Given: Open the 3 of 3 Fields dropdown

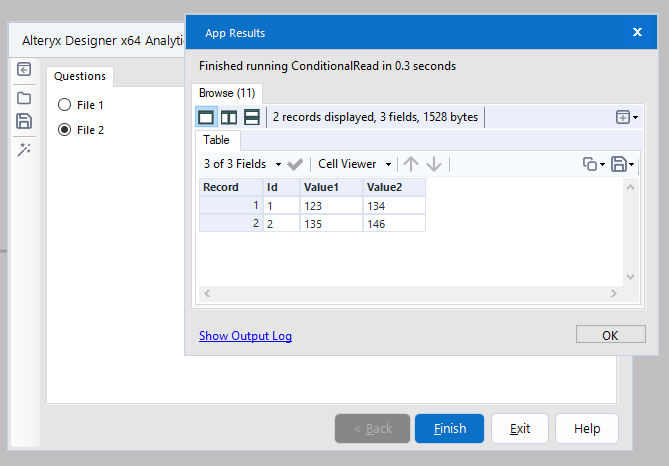Looking at the screenshot, I should [x=241, y=164].
